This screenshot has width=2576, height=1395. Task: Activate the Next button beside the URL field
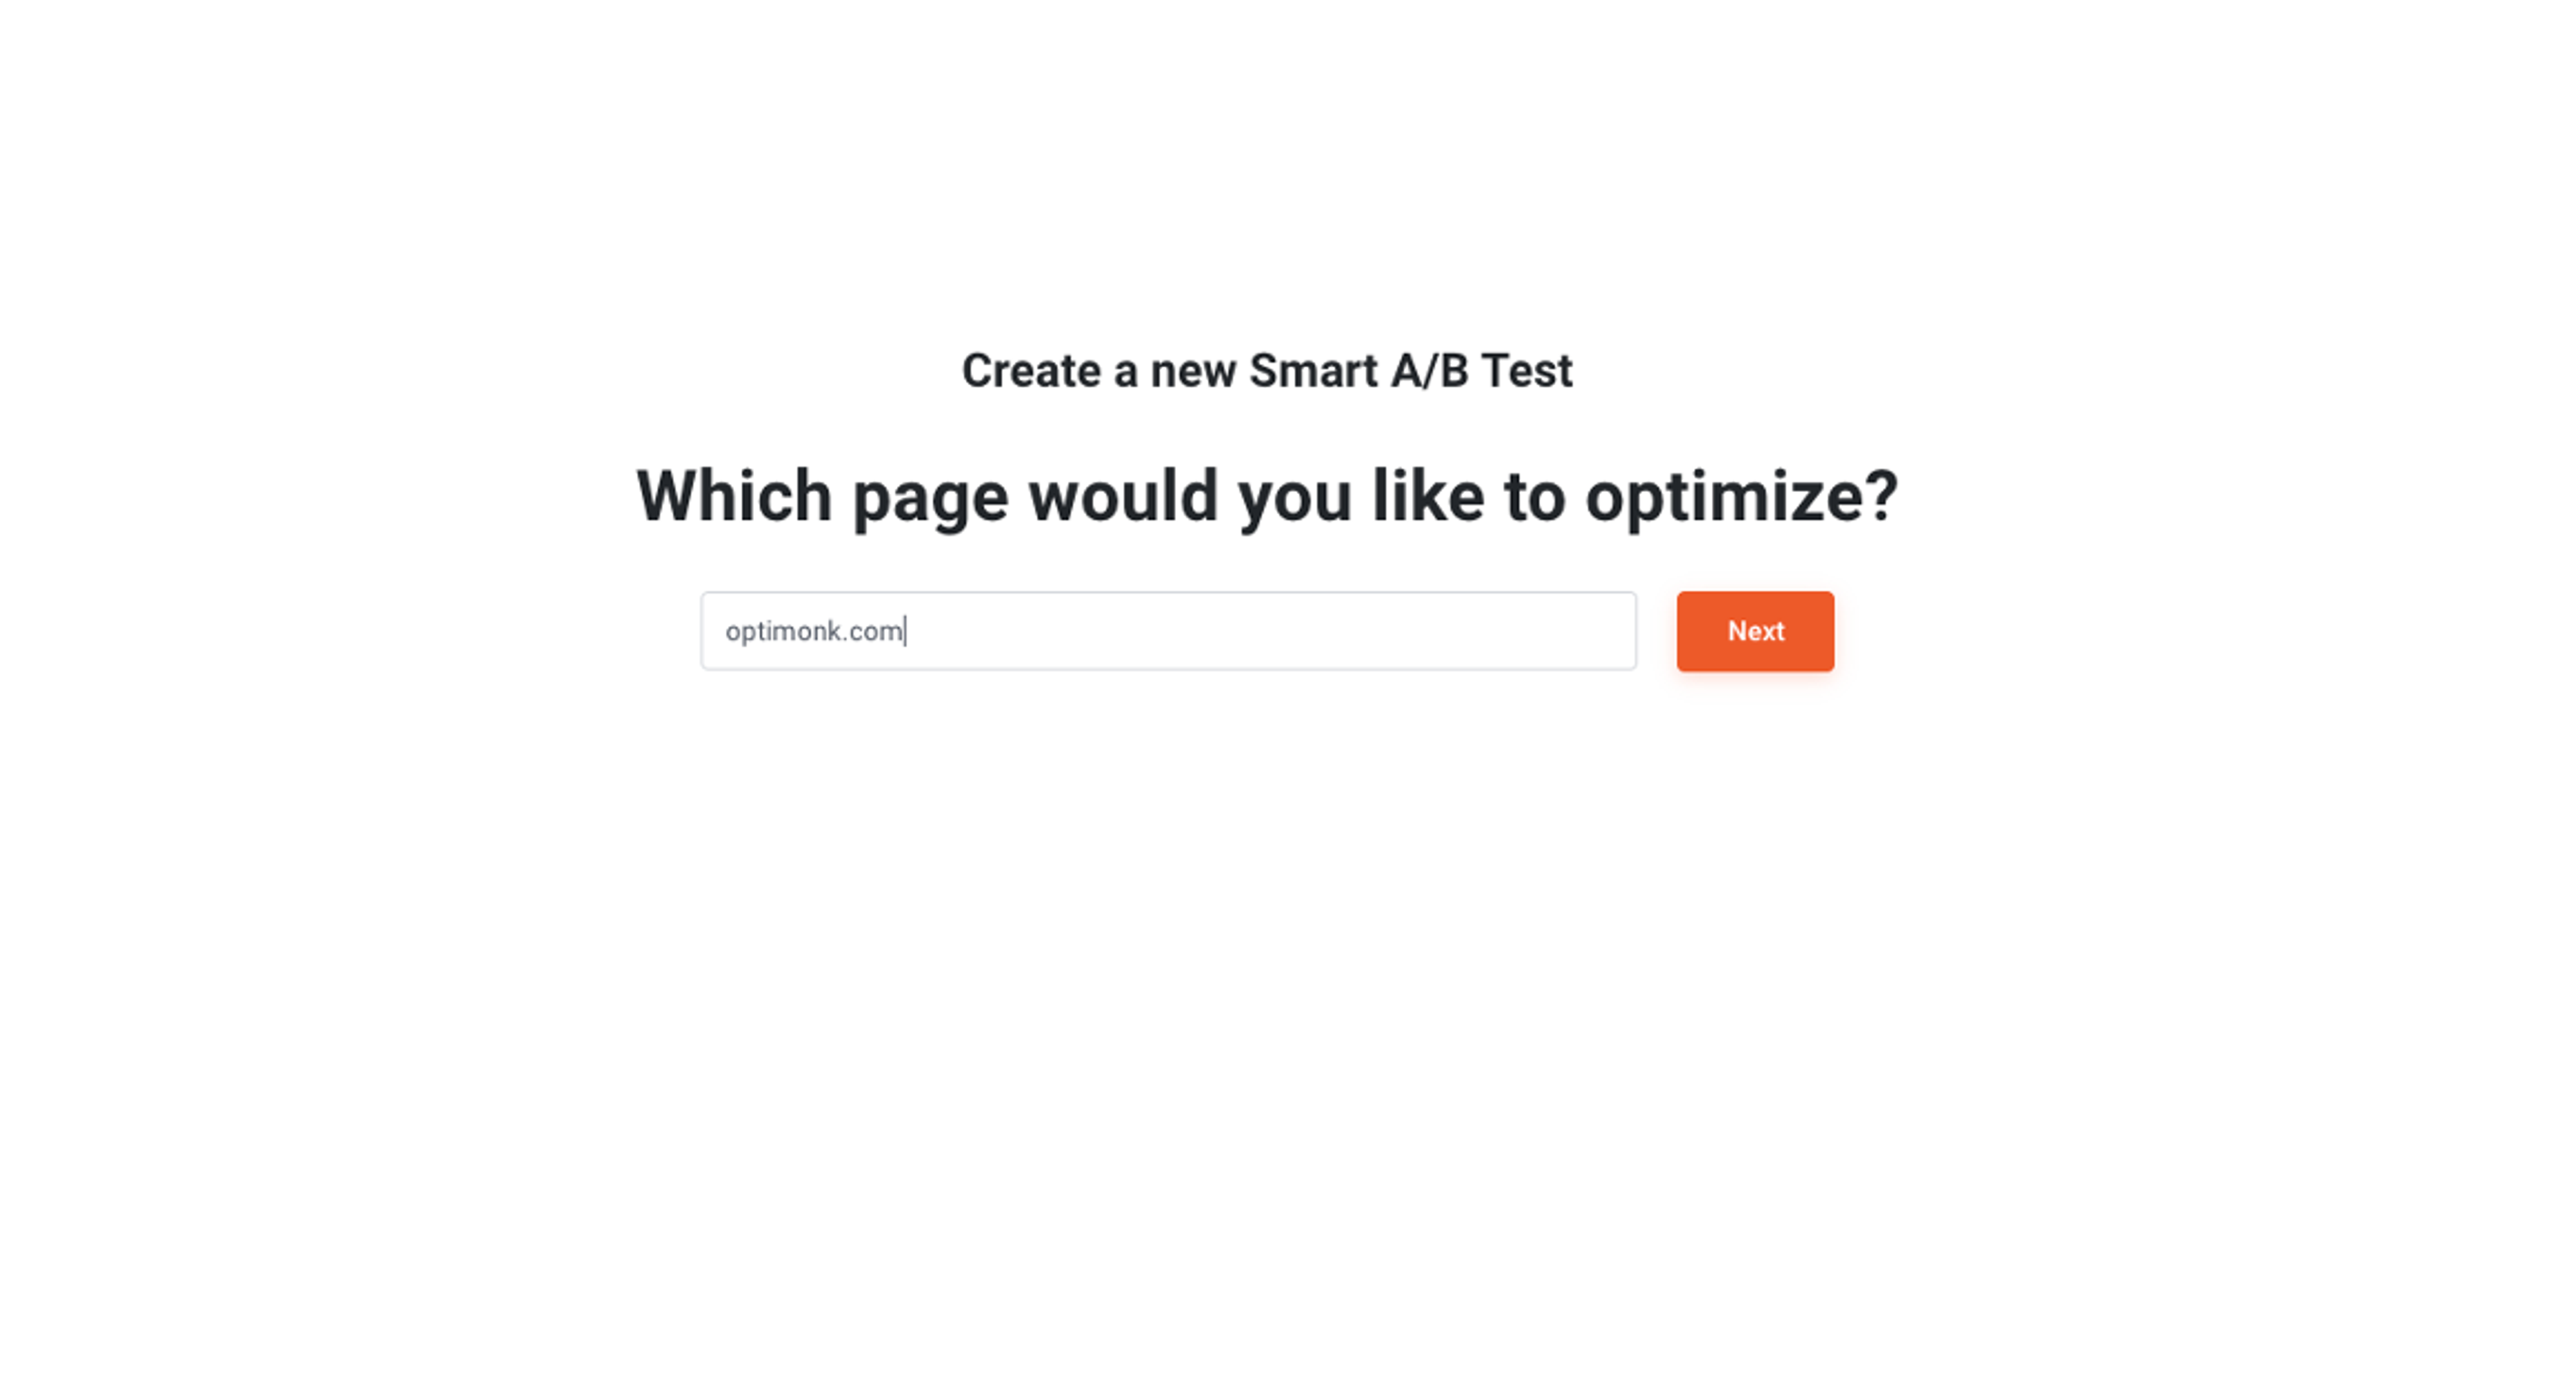(x=1754, y=630)
